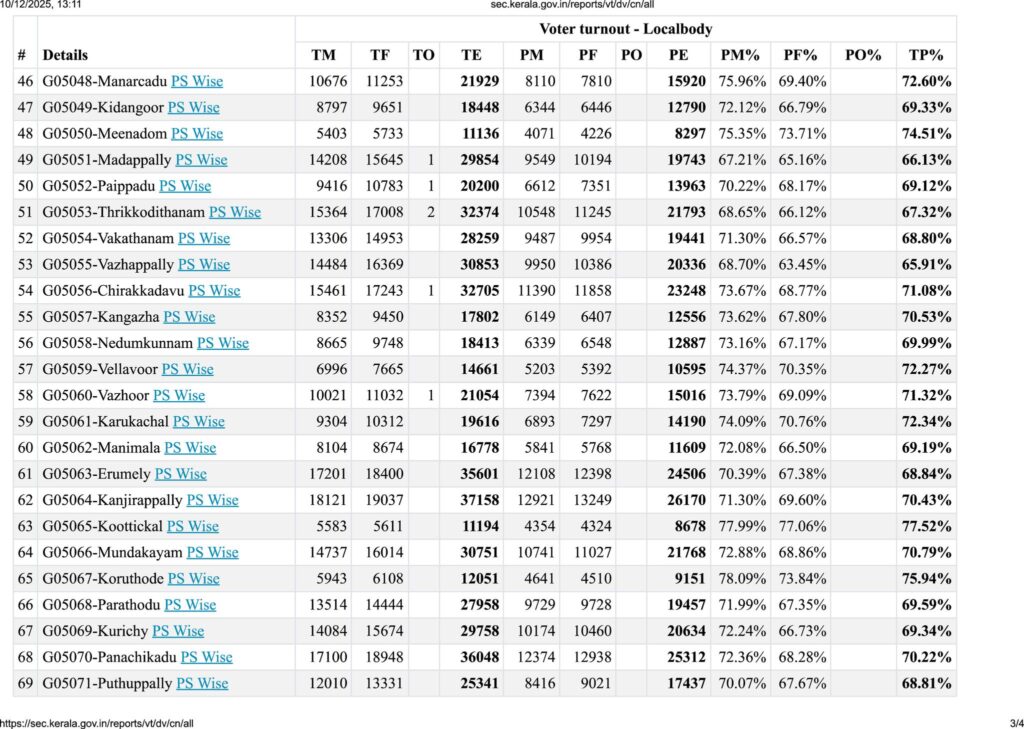The width and height of the screenshot is (1024, 729).
Task: Click the TP% column header
Action: point(925,55)
